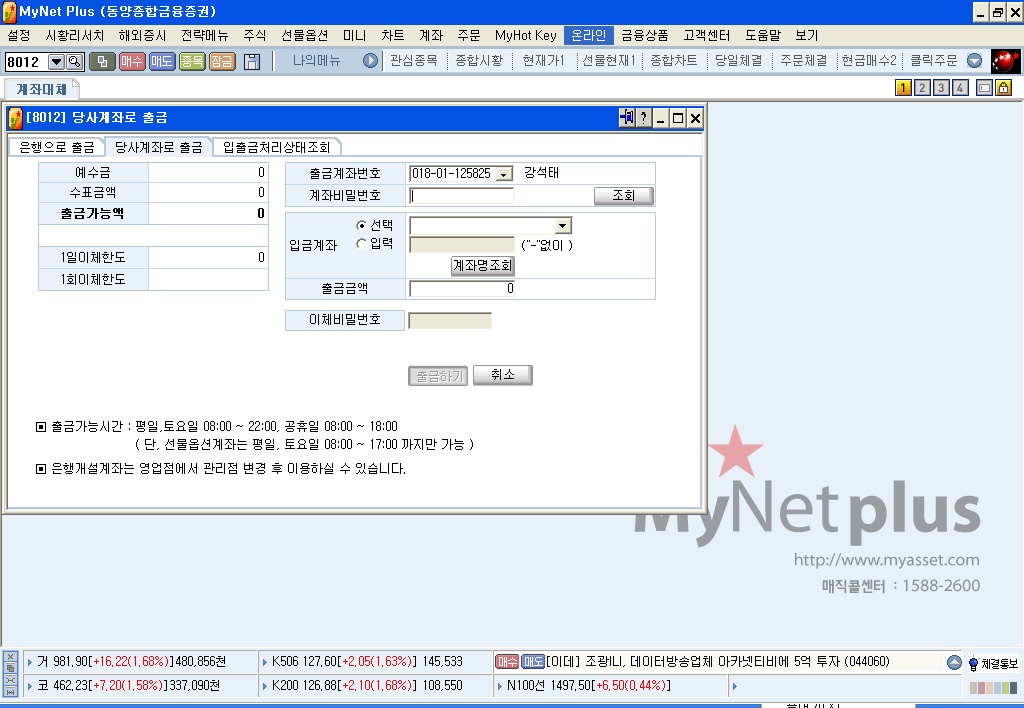1024x708 pixels.
Task: Select the 선택 radio button
Action: pyautogui.click(x=361, y=225)
